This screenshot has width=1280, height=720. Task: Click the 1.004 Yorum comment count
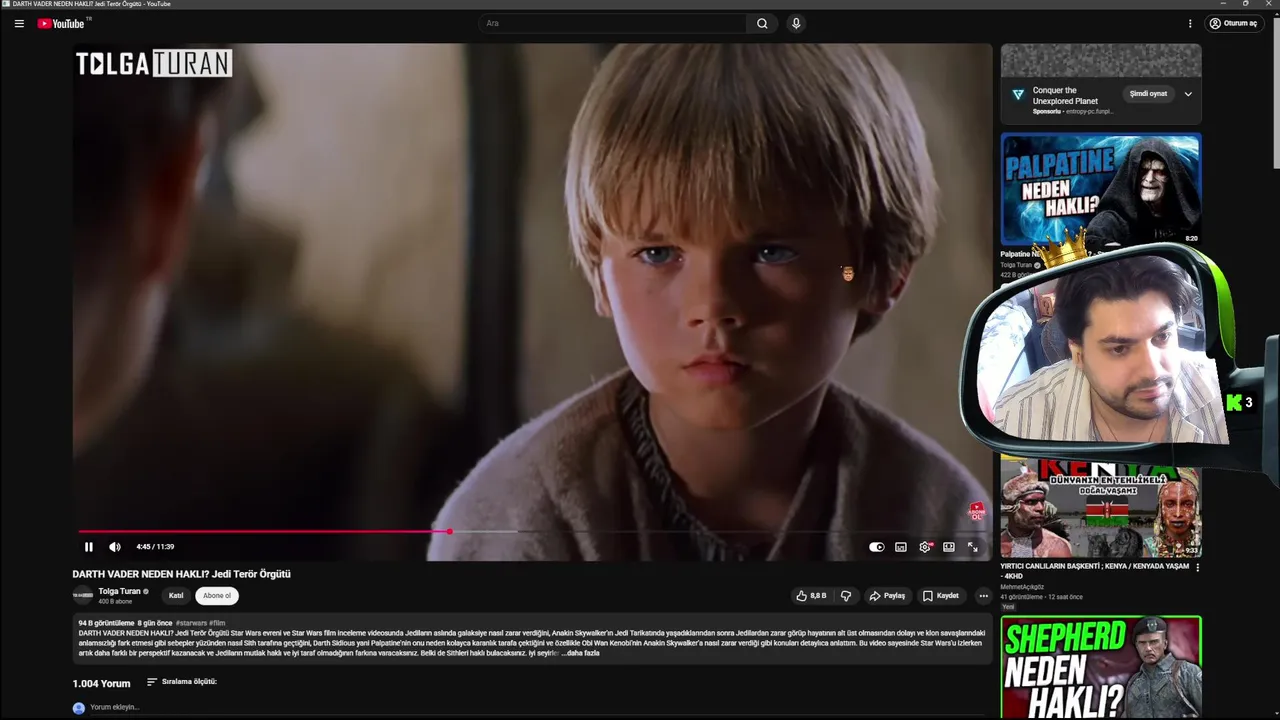pyautogui.click(x=101, y=684)
